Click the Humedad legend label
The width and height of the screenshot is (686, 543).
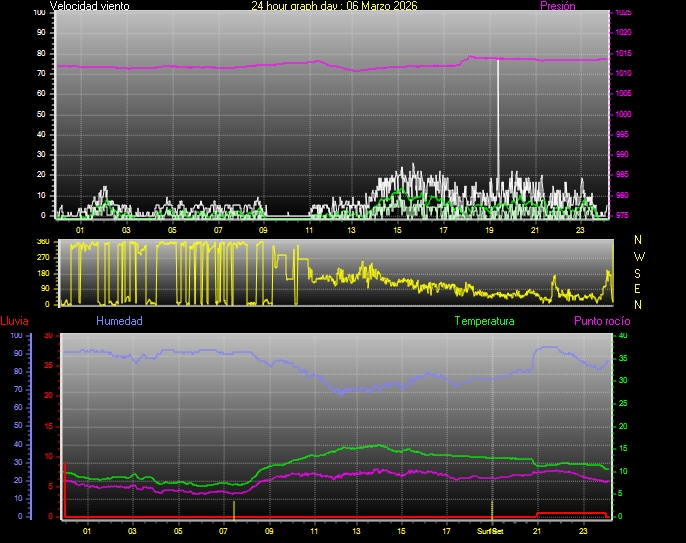[x=119, y=321]
